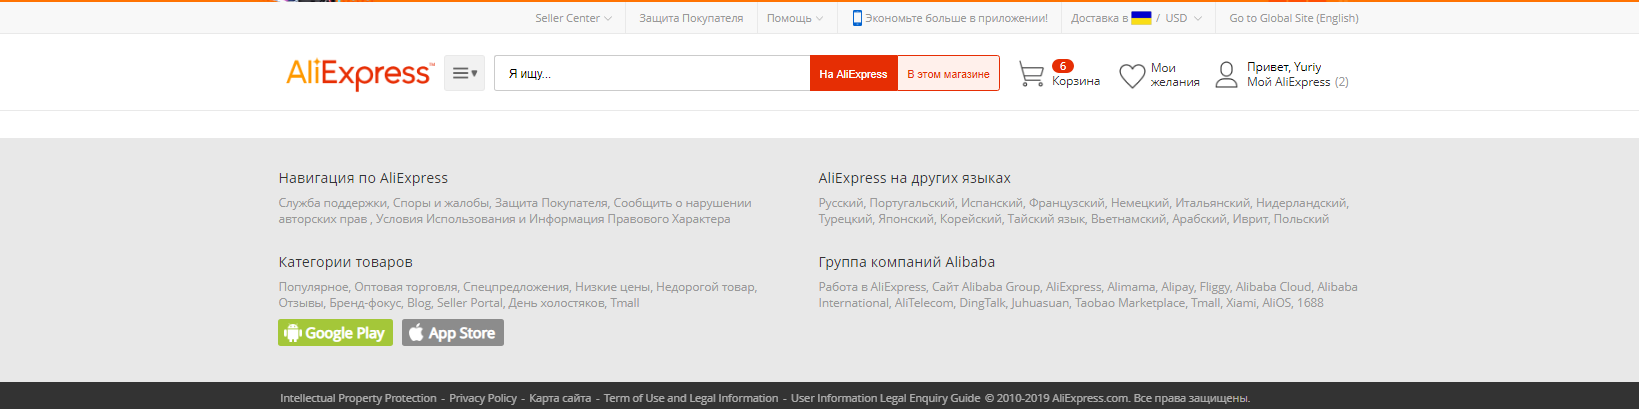The height and width of the screenshot is (409, 1639).
Task: Open 'DingTalk' group link
Action: pyautogui.click(x=982, y=303)
